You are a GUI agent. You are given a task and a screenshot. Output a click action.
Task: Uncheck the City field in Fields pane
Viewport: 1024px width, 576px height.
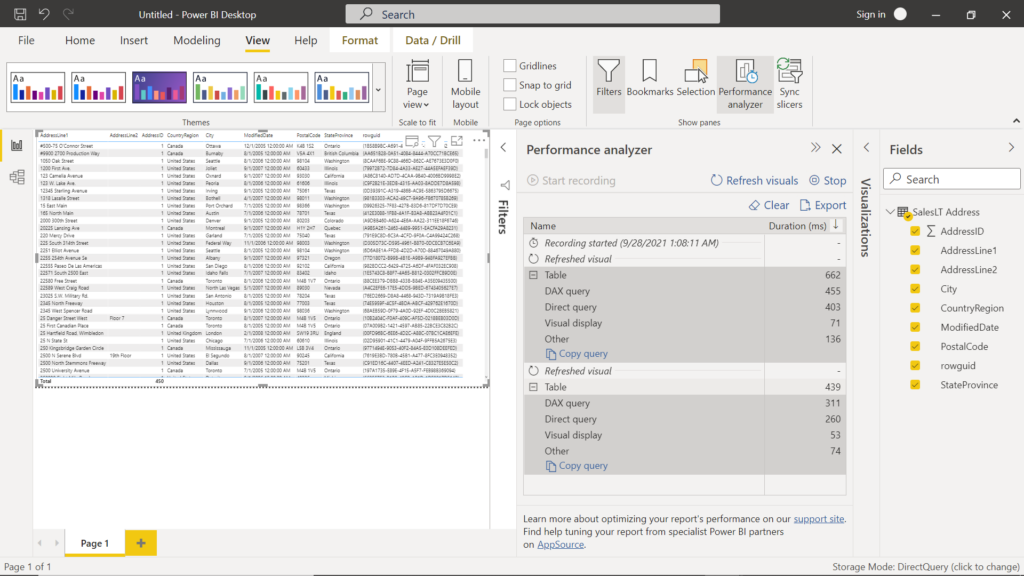[913, 289]
